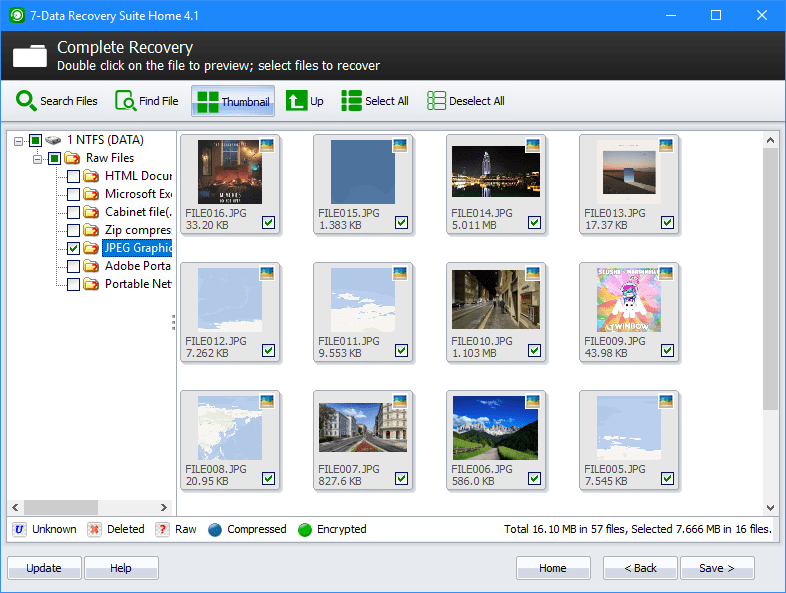Click the Microsoft Excel folder icon
Viewport: 786px width, 593px height.
coord(91,194)
